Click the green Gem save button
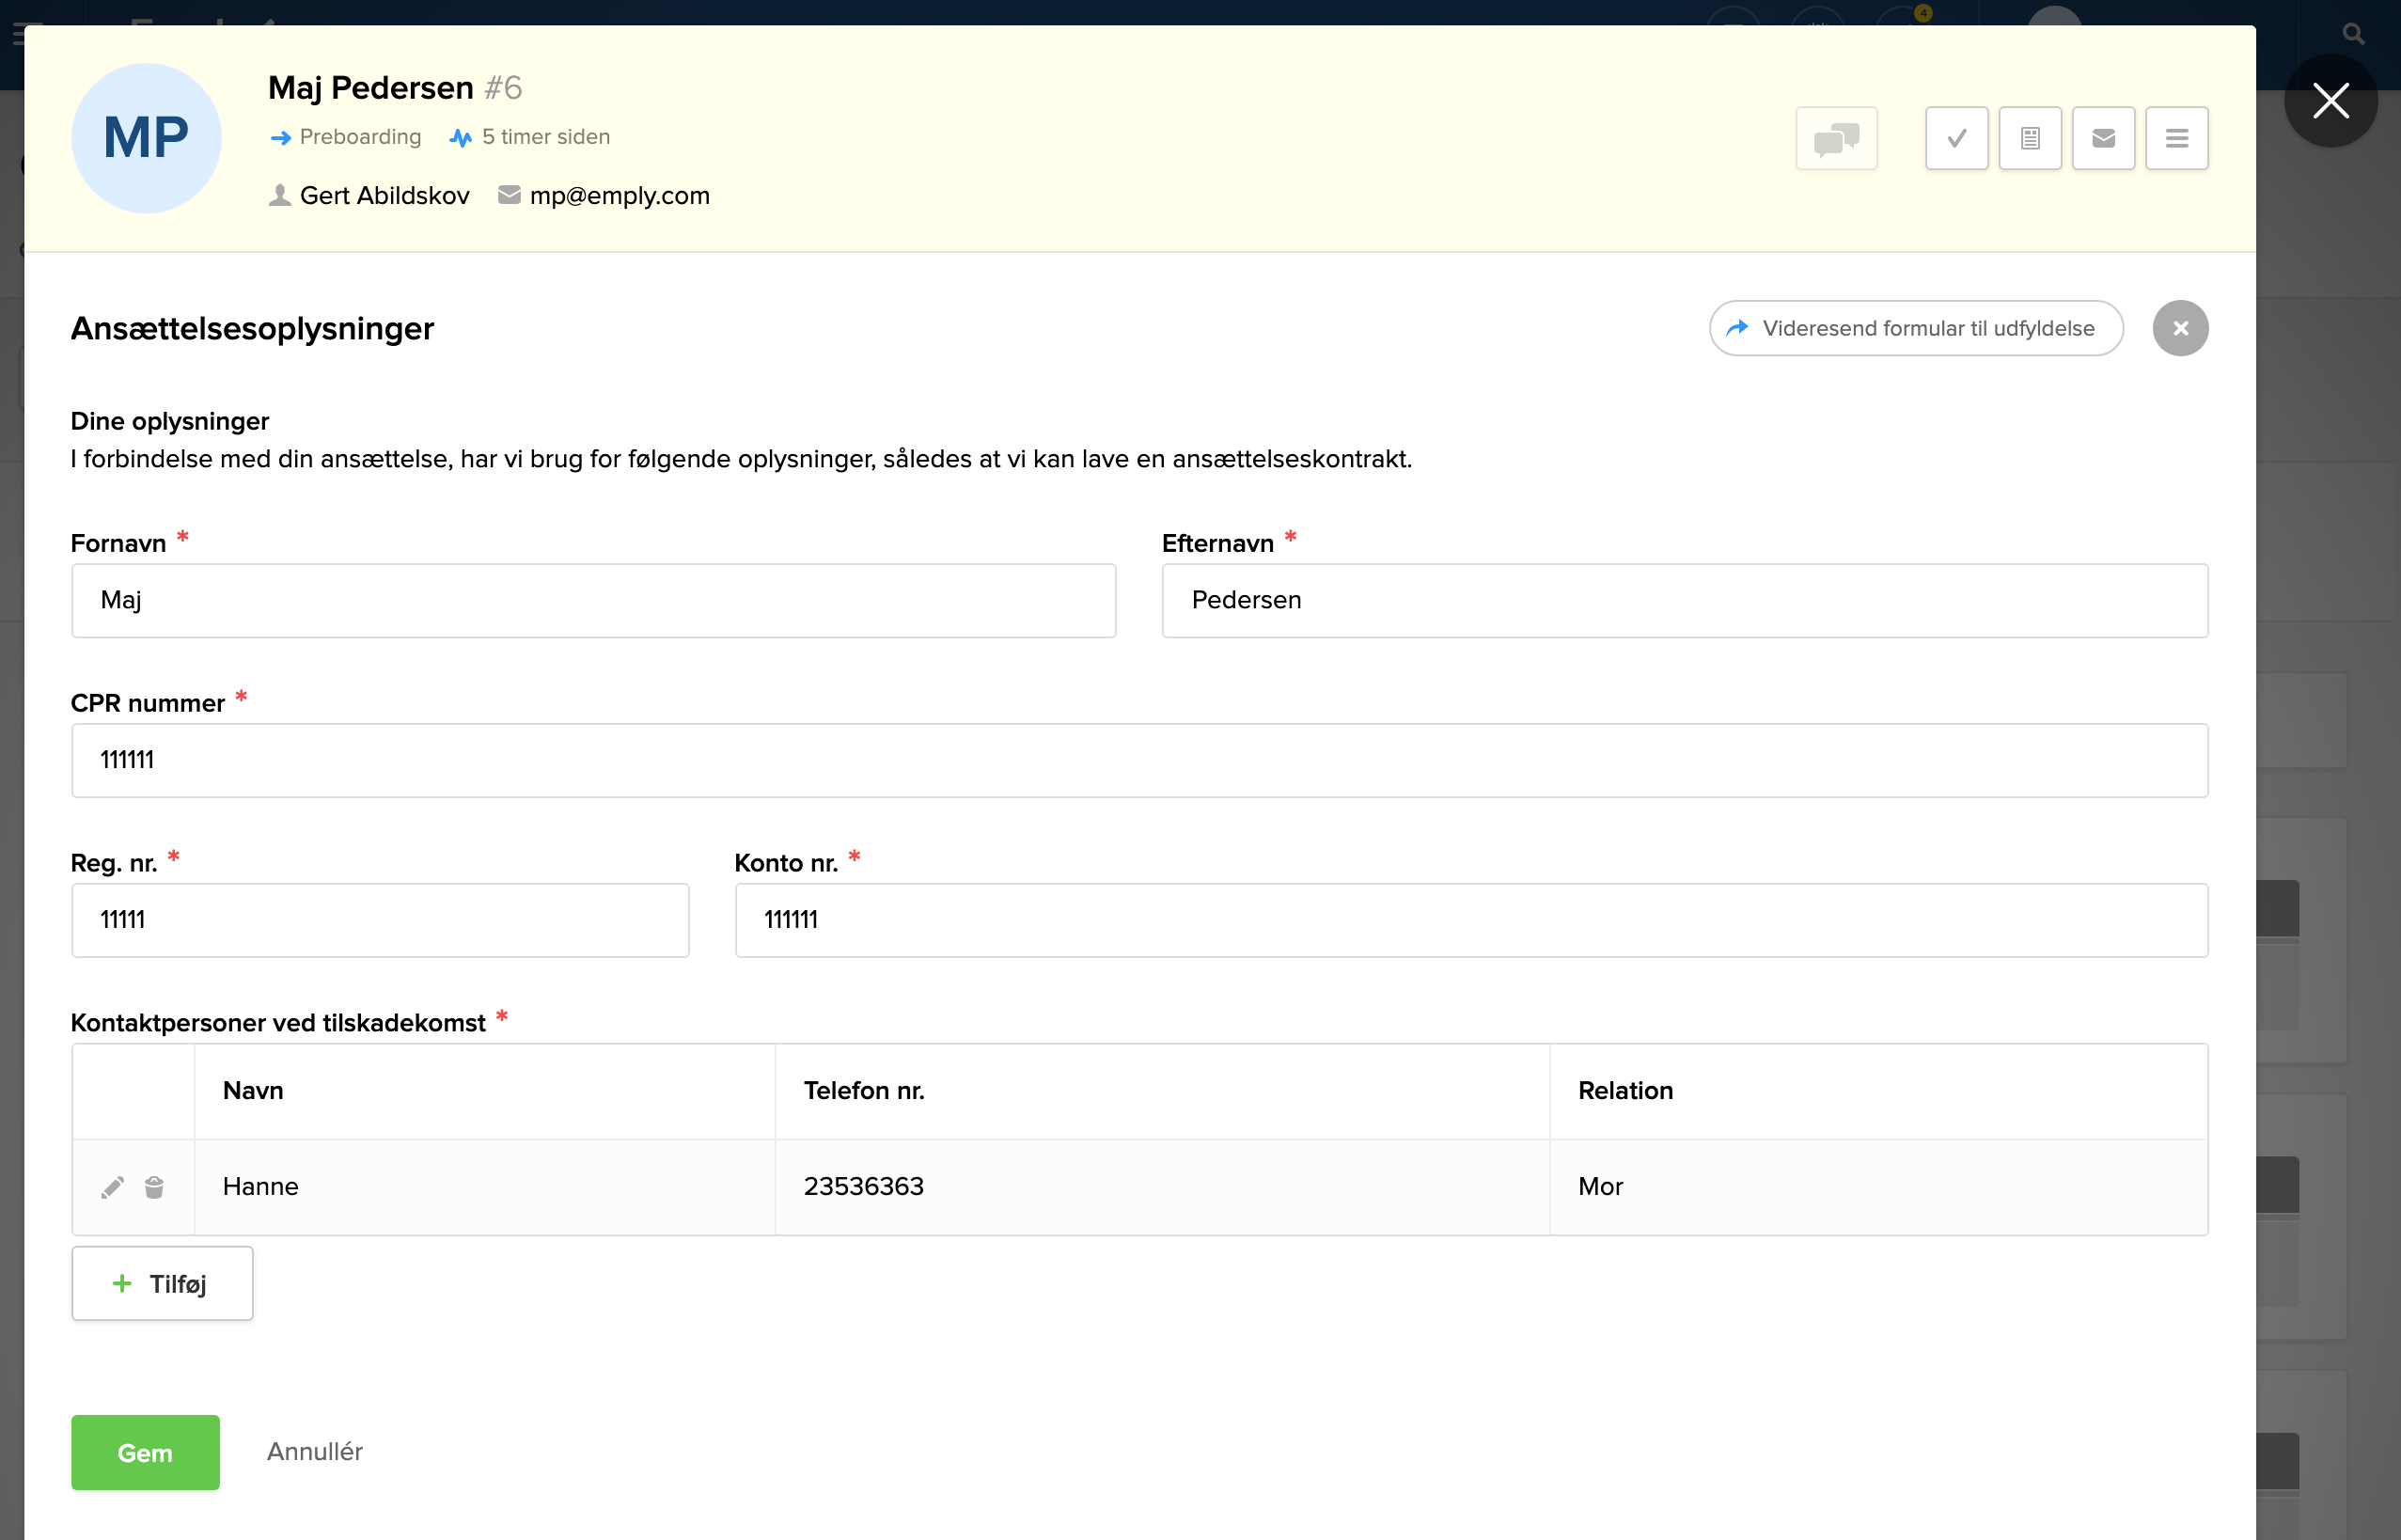The height and width of the screenshot is (1540, 2401). click(145, 1452)
